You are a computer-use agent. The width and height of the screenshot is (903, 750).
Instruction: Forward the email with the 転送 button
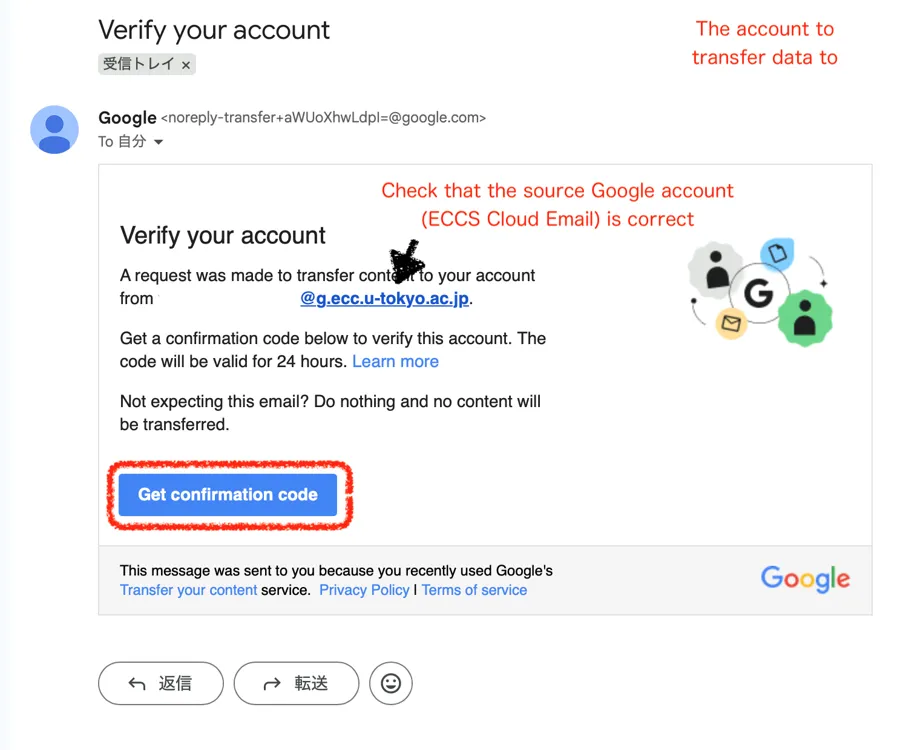(x=296, y=684)
